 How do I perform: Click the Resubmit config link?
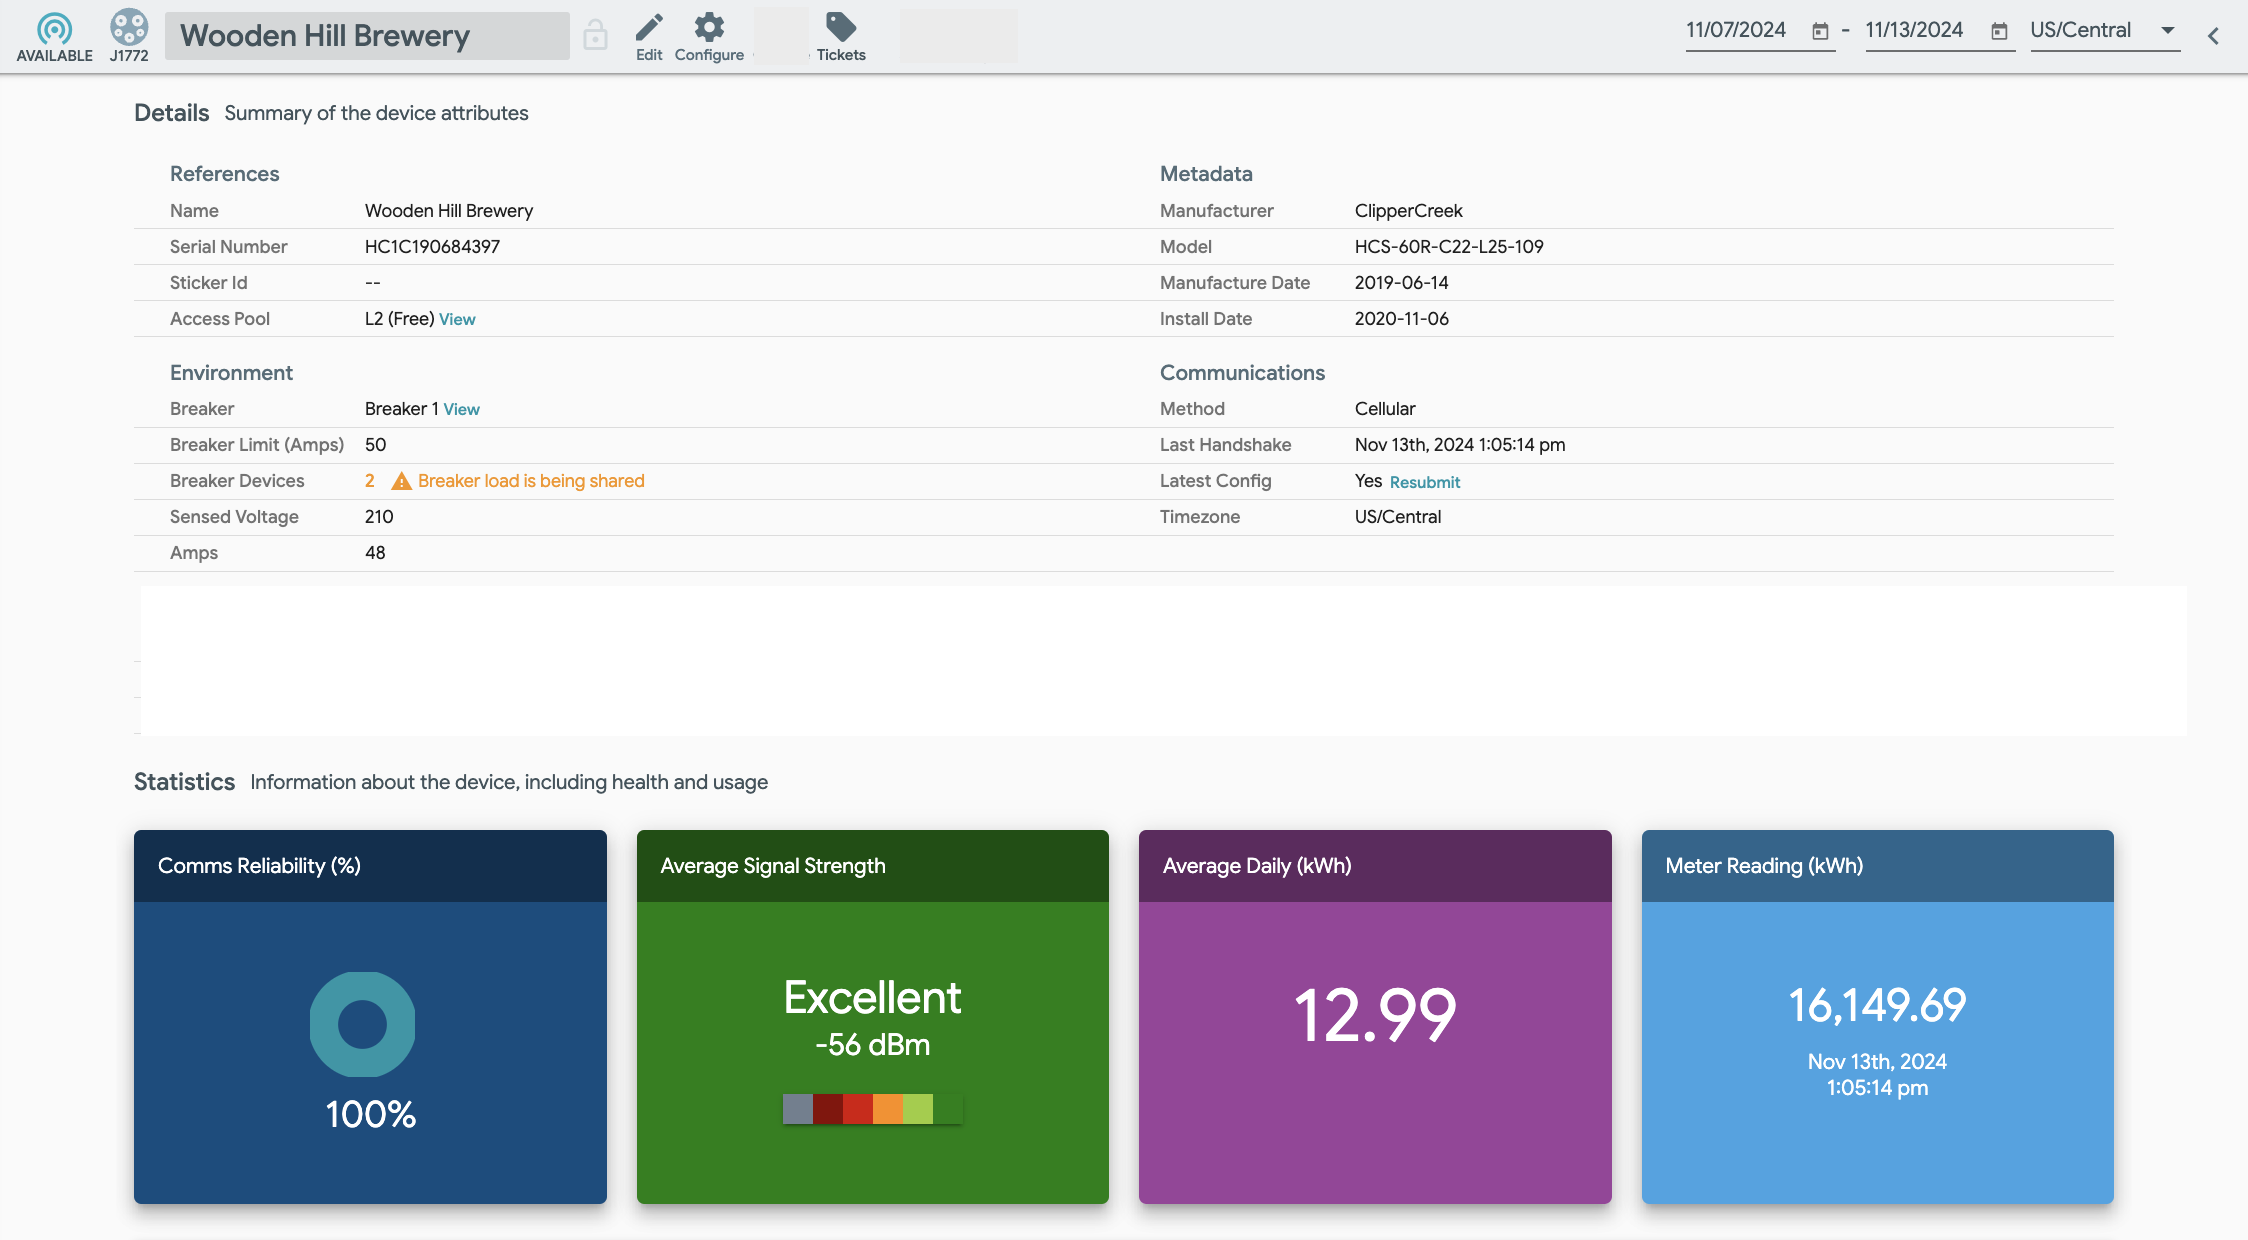(x=1425, y=482)
